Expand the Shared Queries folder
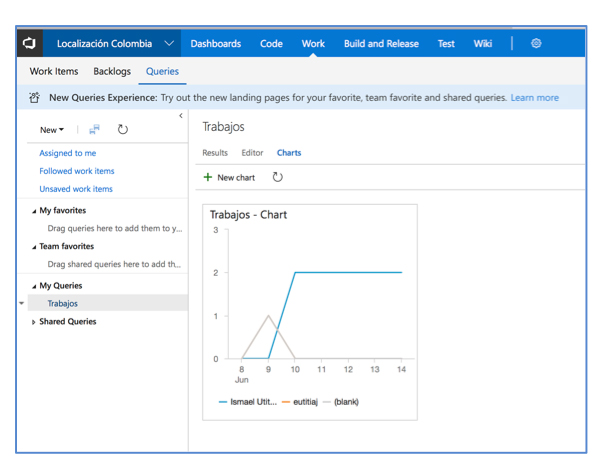This screenshot has width=602, height=474. click(33, 322)
